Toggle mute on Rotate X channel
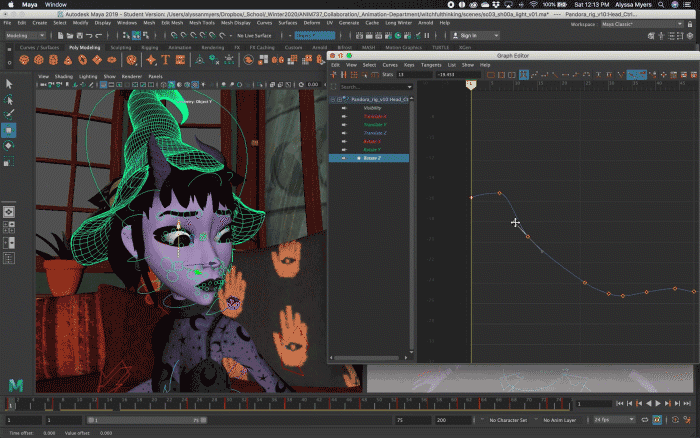 click(344, 141)
